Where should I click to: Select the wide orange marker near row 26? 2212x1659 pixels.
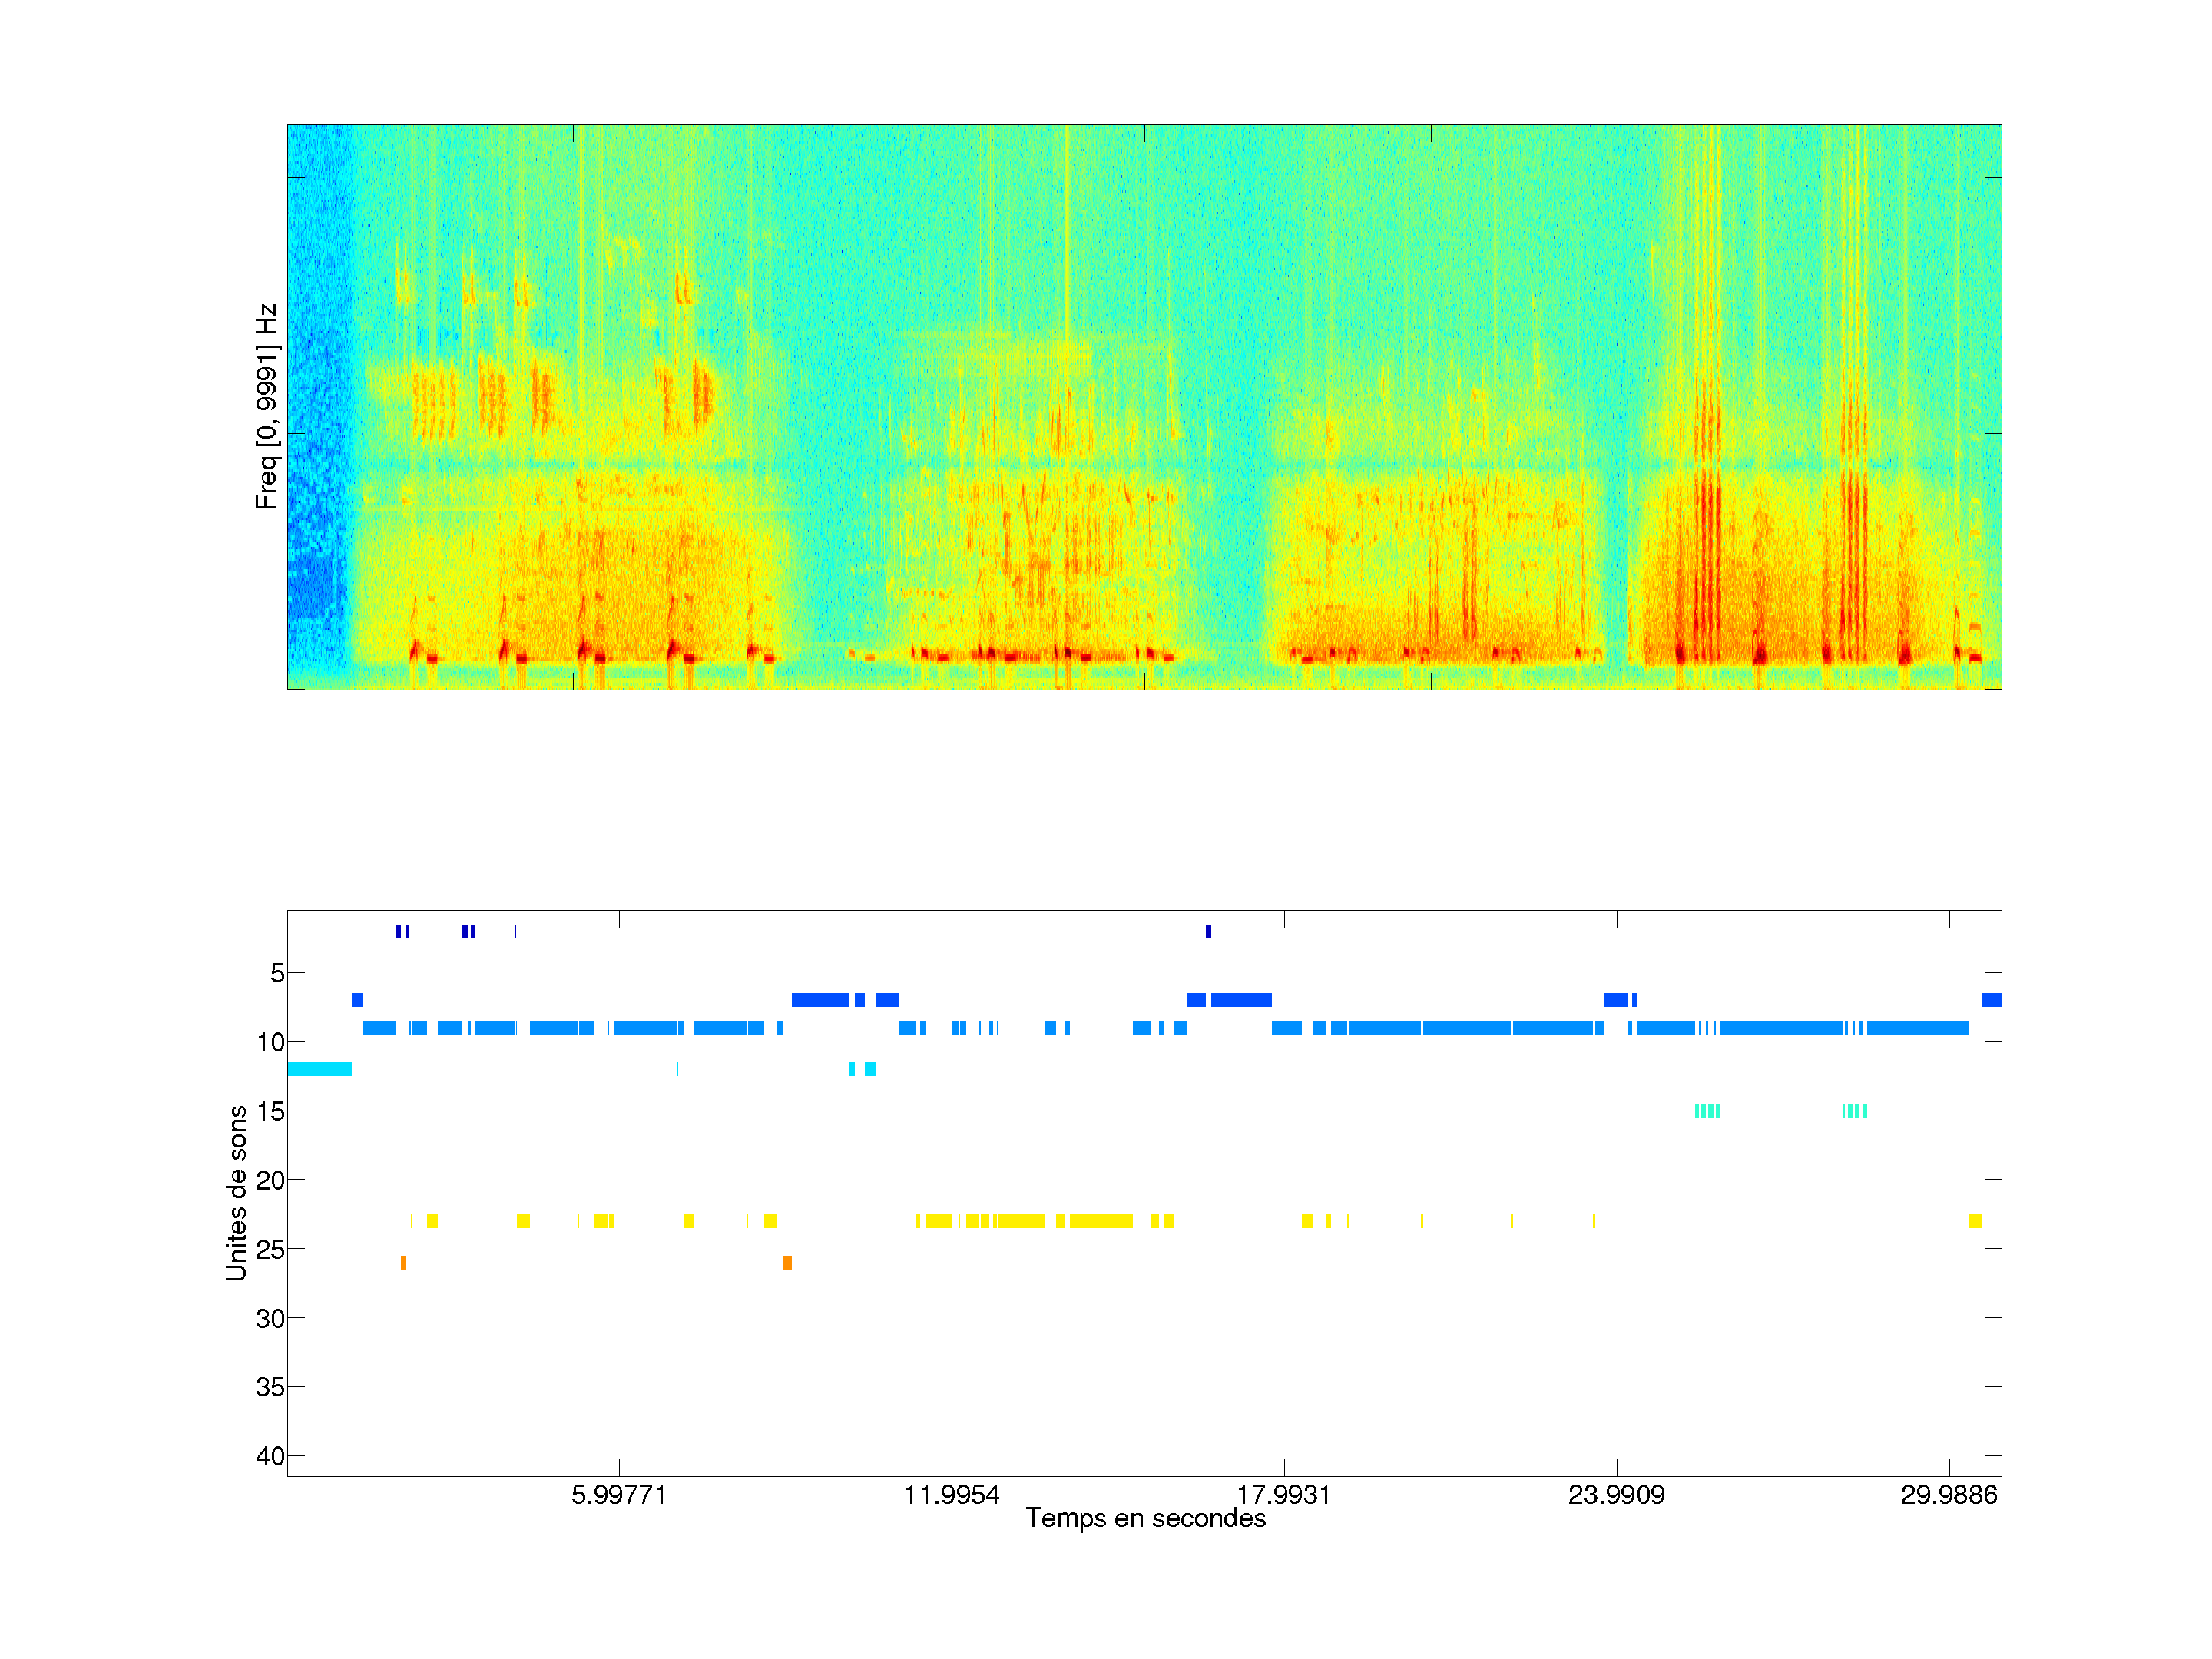[x=787, y=1263]
